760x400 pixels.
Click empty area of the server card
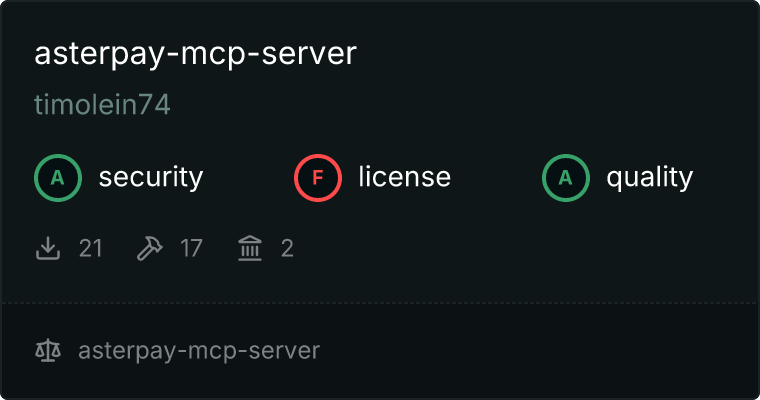pos(533,247)
